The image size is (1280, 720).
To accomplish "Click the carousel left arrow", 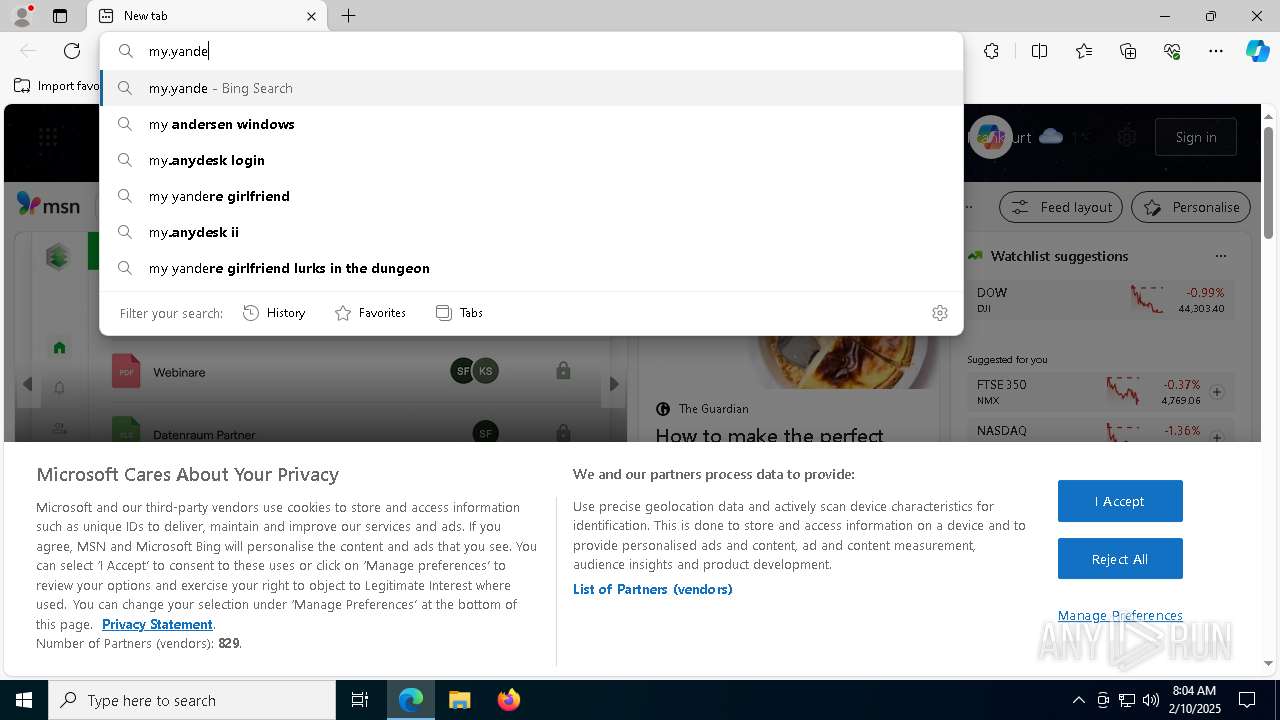I will point(27,384).
